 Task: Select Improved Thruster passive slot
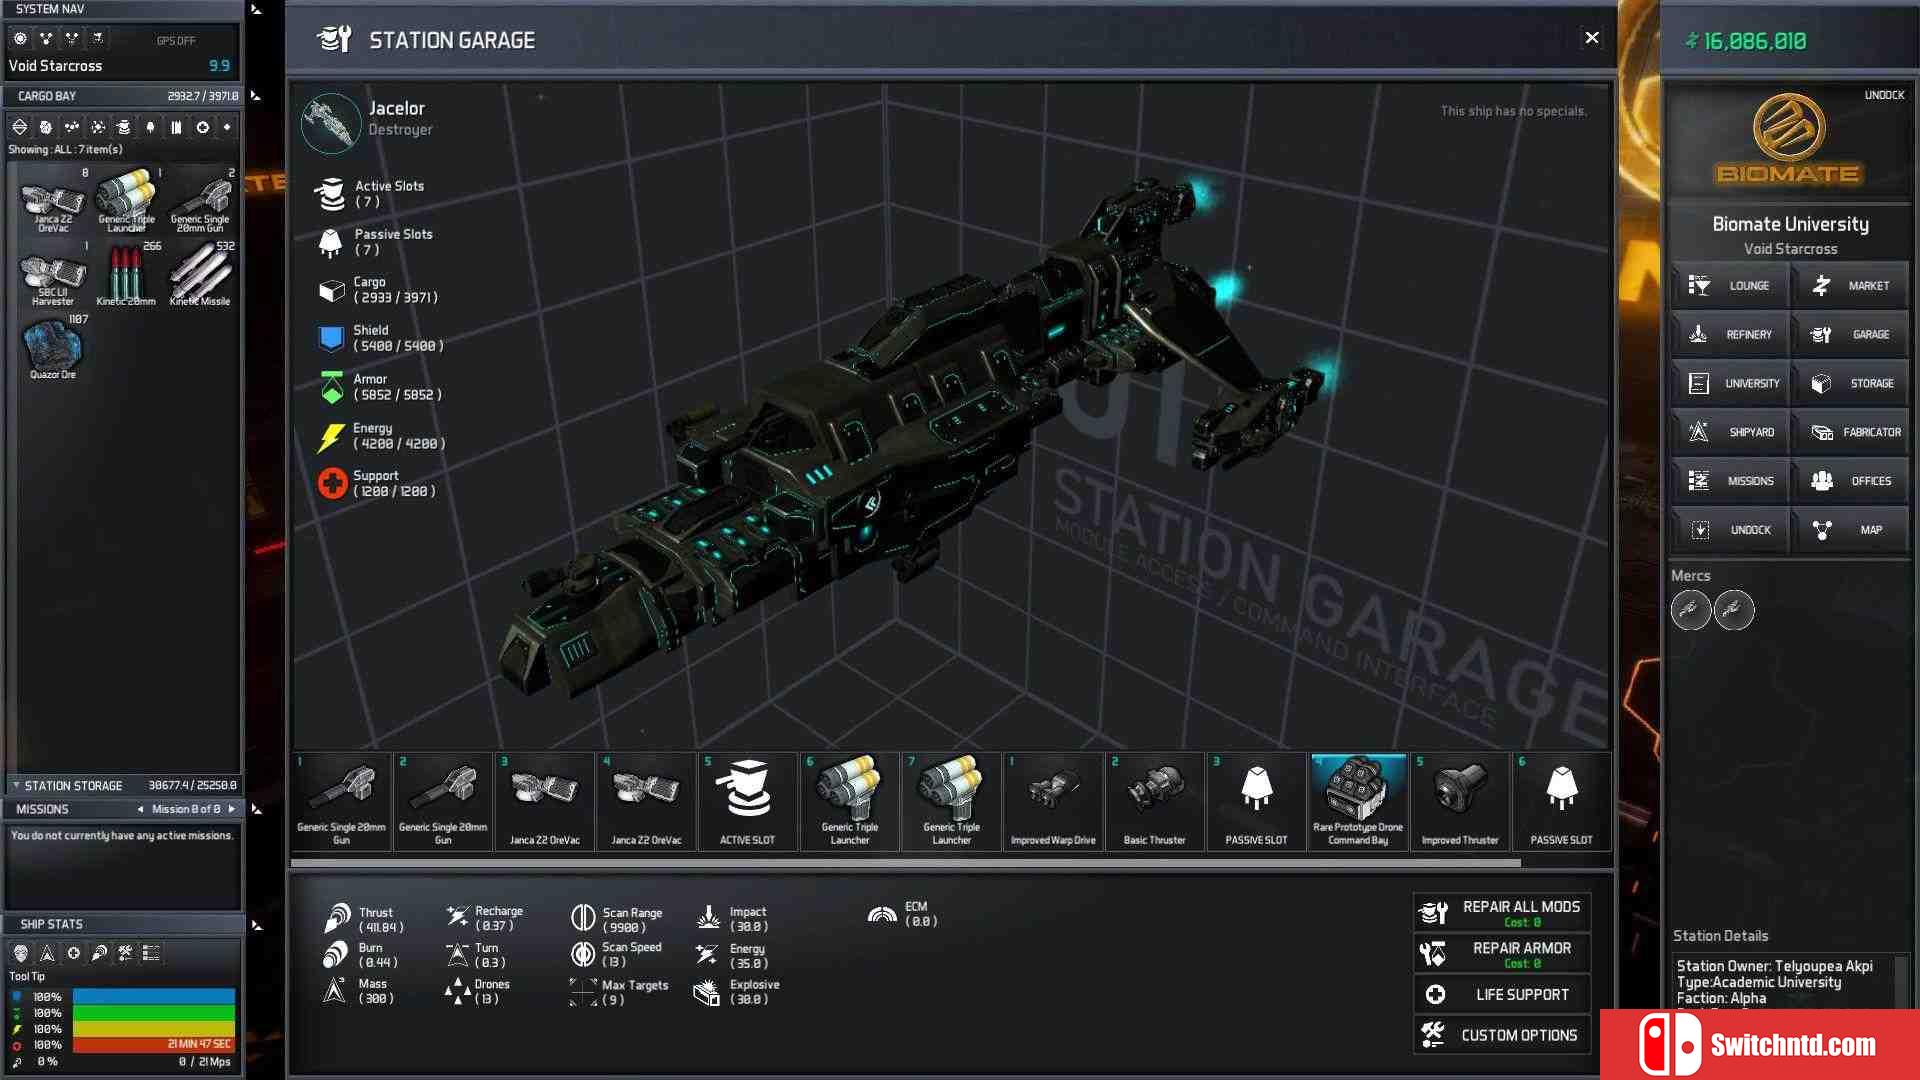[x=1460, y=801]
